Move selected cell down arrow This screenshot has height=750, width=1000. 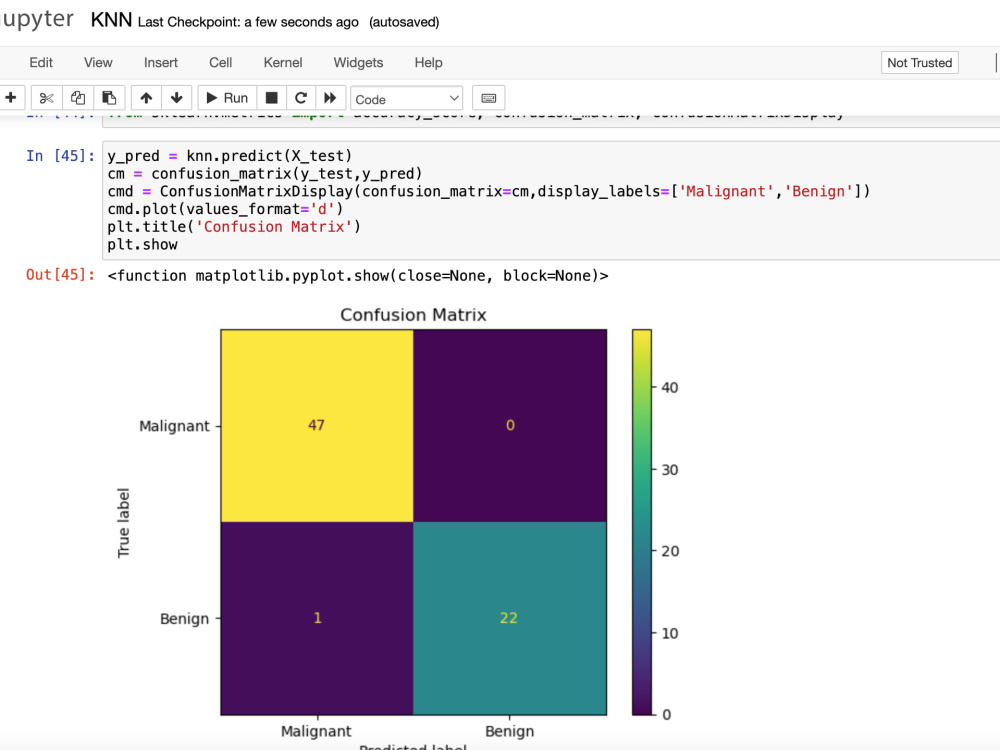177,98
